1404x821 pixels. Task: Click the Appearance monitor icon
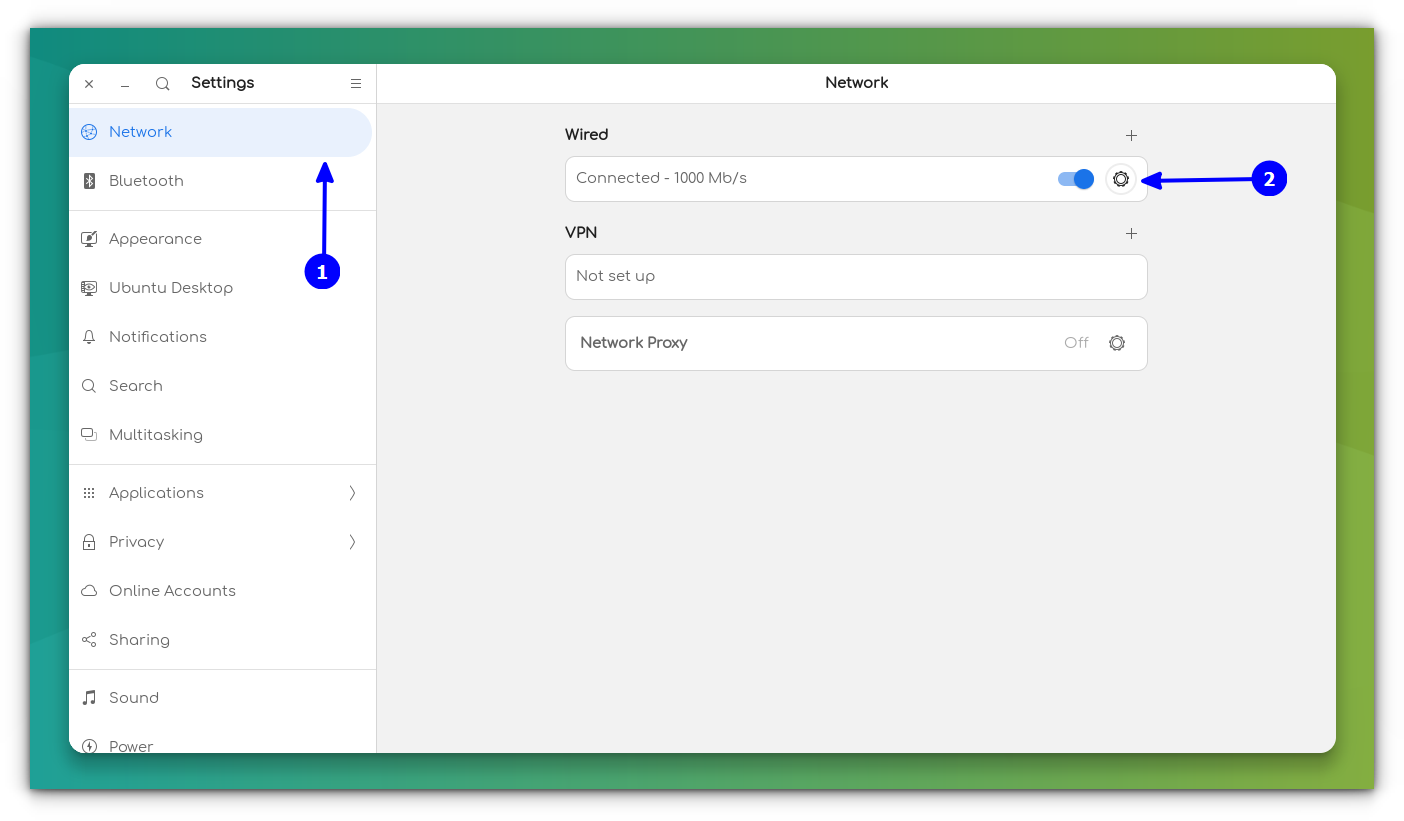[x=89, y=239]
